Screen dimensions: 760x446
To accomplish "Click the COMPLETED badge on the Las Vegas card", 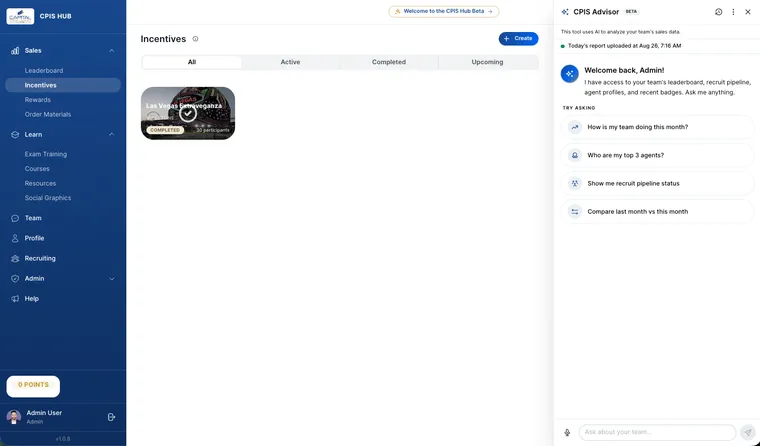I will [x=165, y=130].
